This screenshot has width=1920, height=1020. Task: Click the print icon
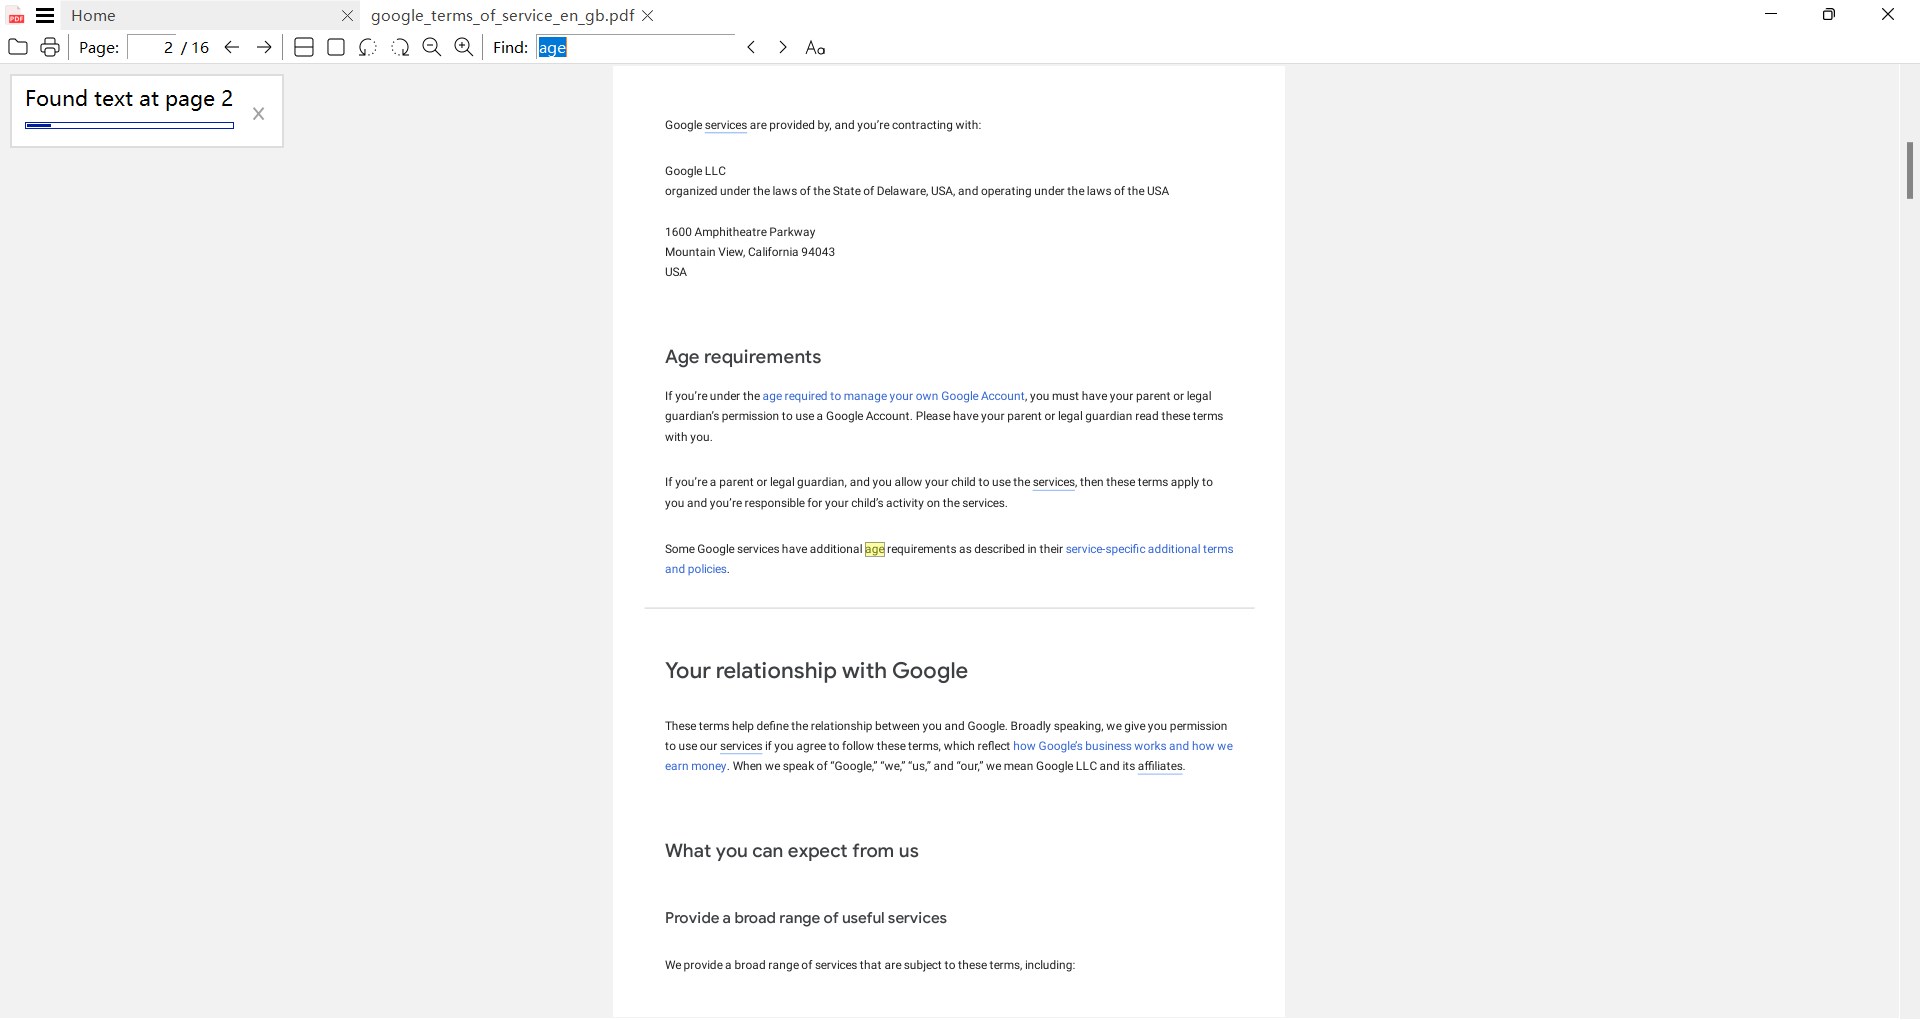[x=50, y=47]
